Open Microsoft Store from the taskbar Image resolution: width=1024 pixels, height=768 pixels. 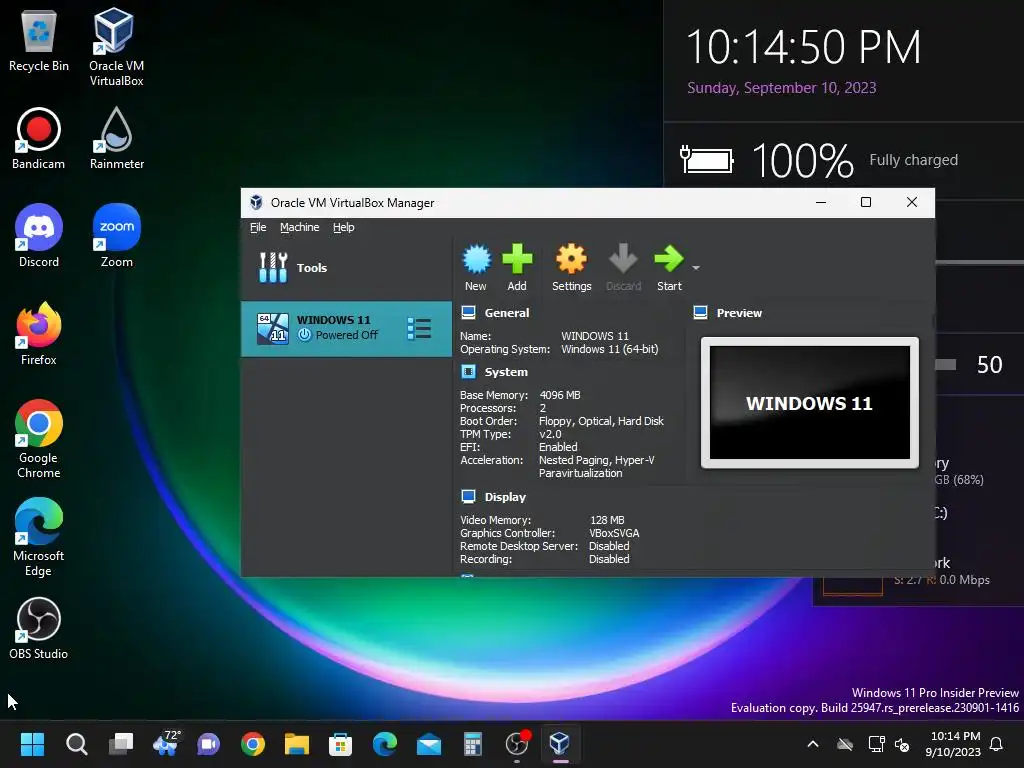340,744
